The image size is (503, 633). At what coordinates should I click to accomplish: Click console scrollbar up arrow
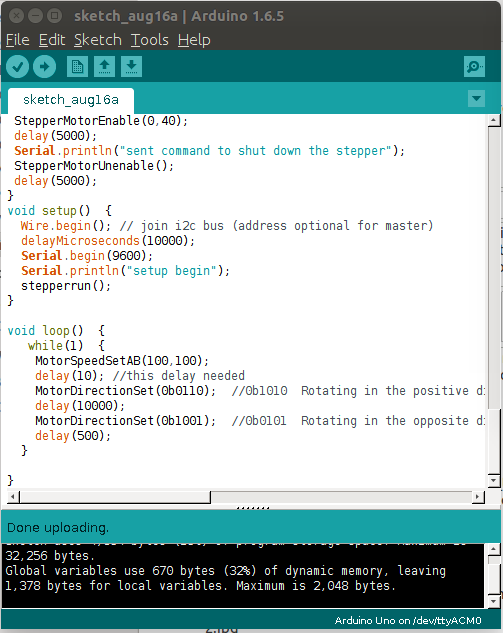point(493,549)
